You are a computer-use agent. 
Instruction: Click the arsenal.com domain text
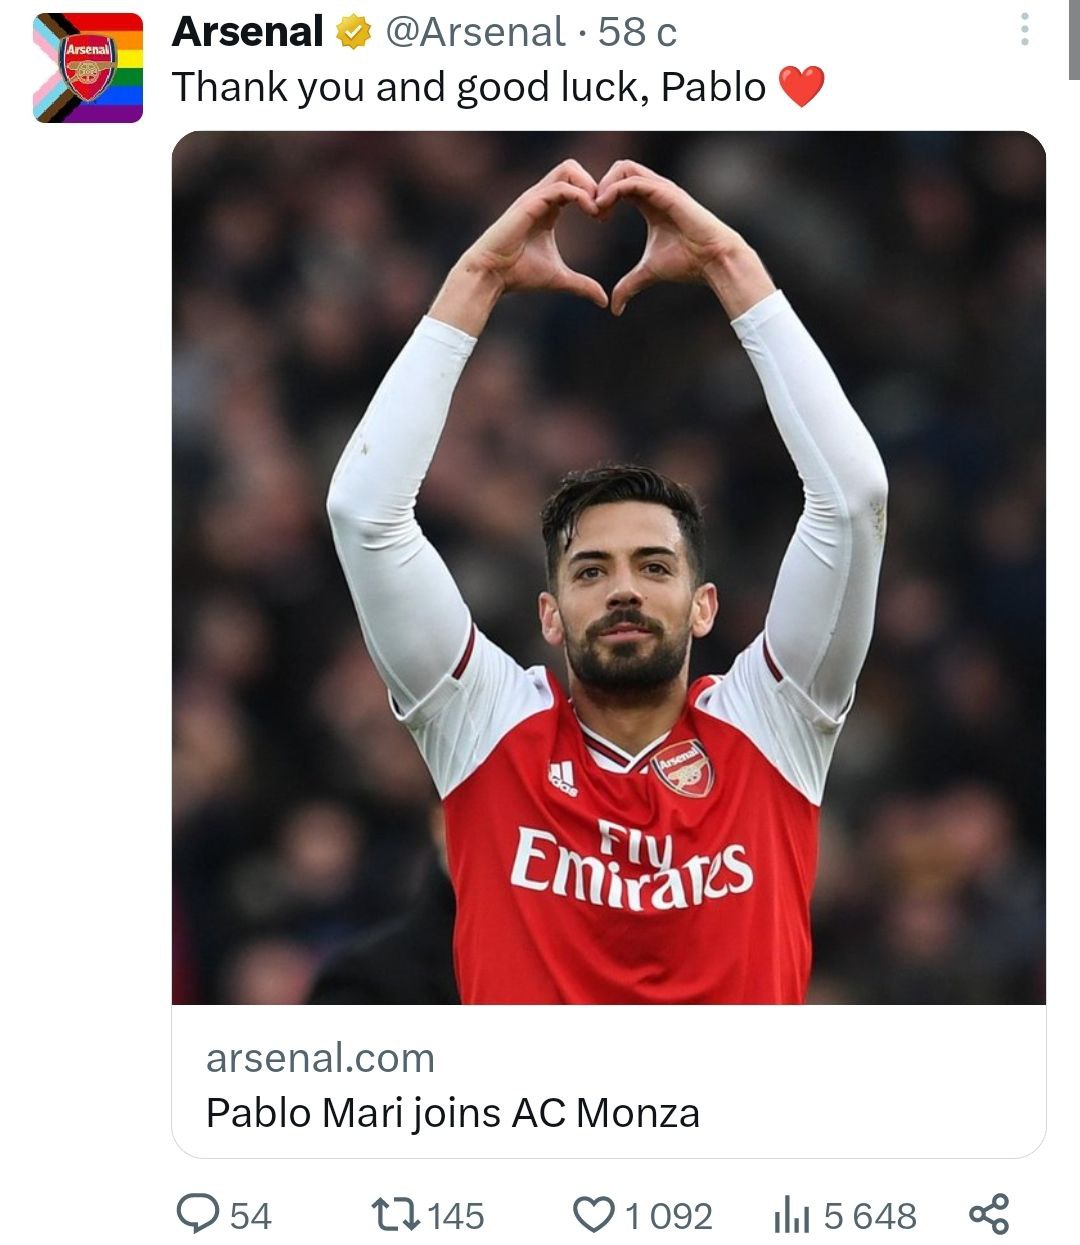(x=320, y=1058)
